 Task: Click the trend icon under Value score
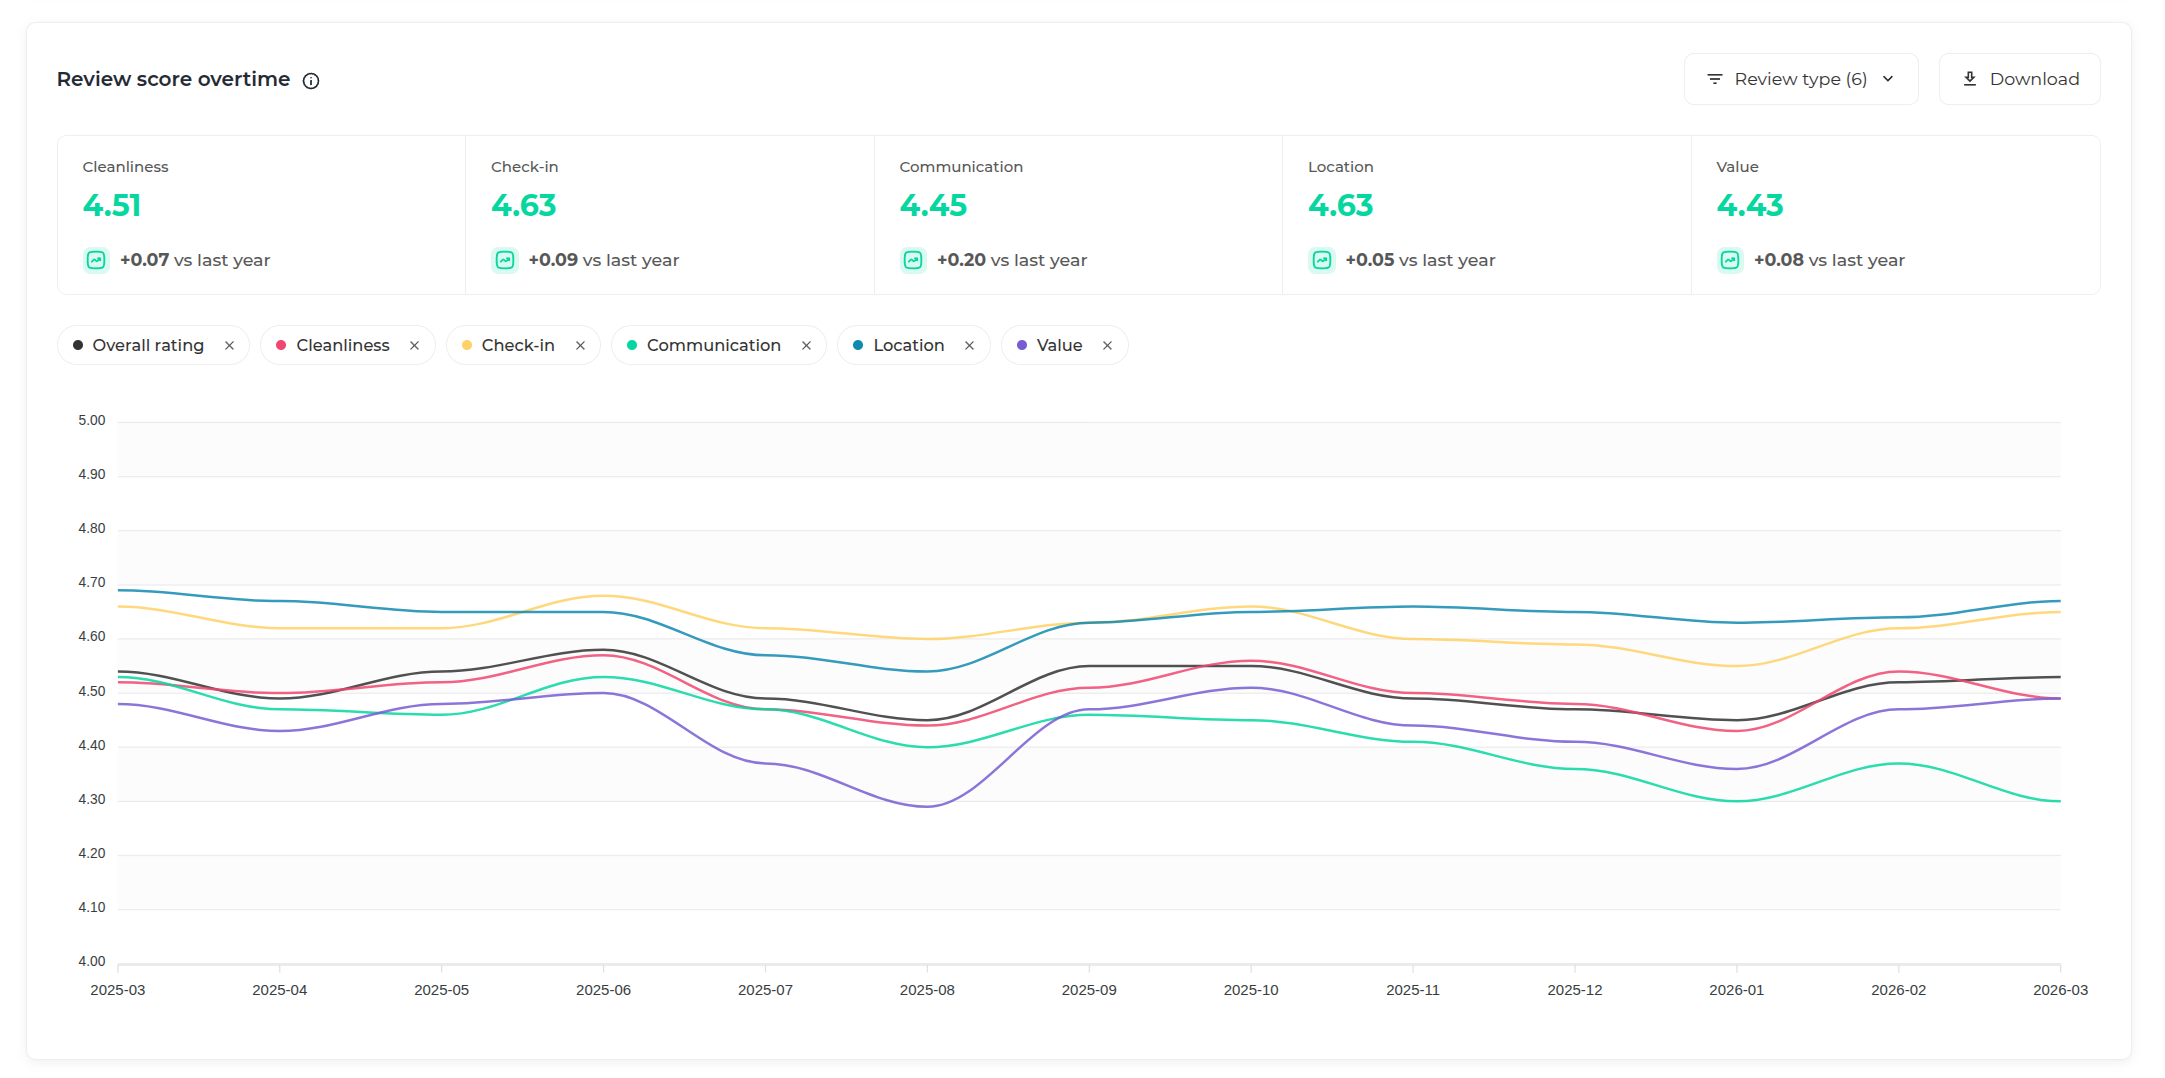point(1730,260)
